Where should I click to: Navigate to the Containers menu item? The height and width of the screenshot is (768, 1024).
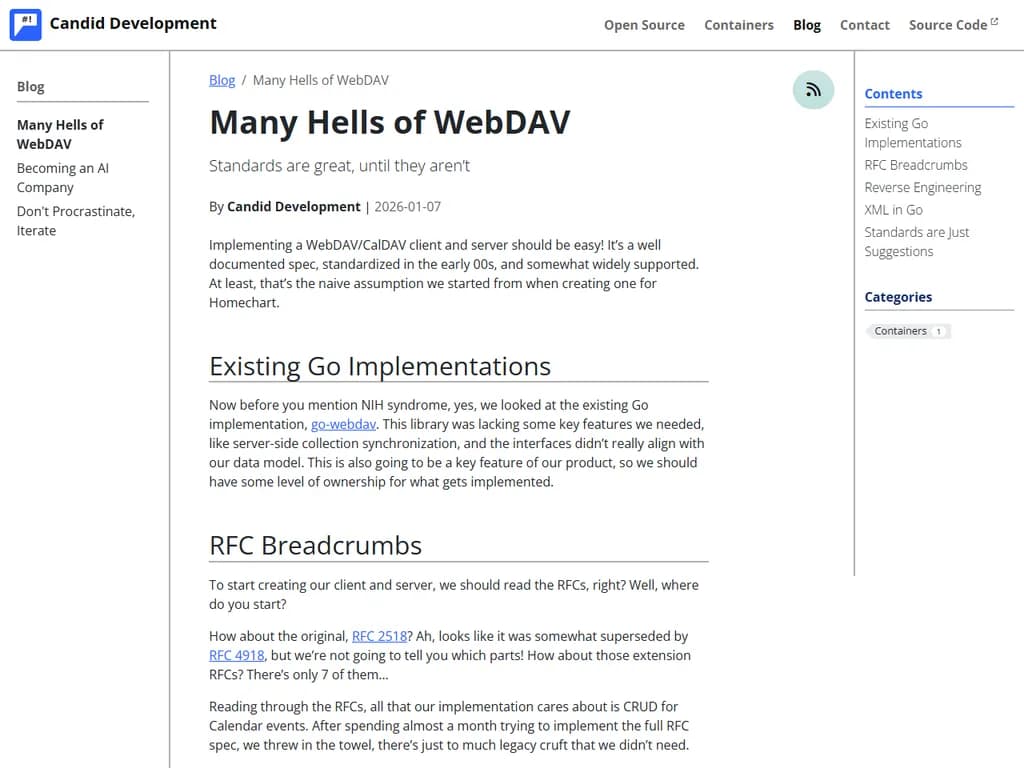tap(739, 25)
